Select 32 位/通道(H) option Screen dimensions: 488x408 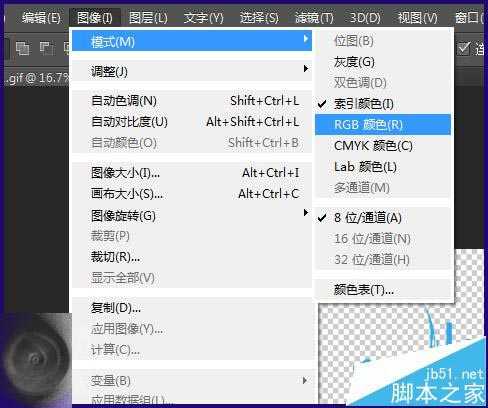tap(383, 259)
